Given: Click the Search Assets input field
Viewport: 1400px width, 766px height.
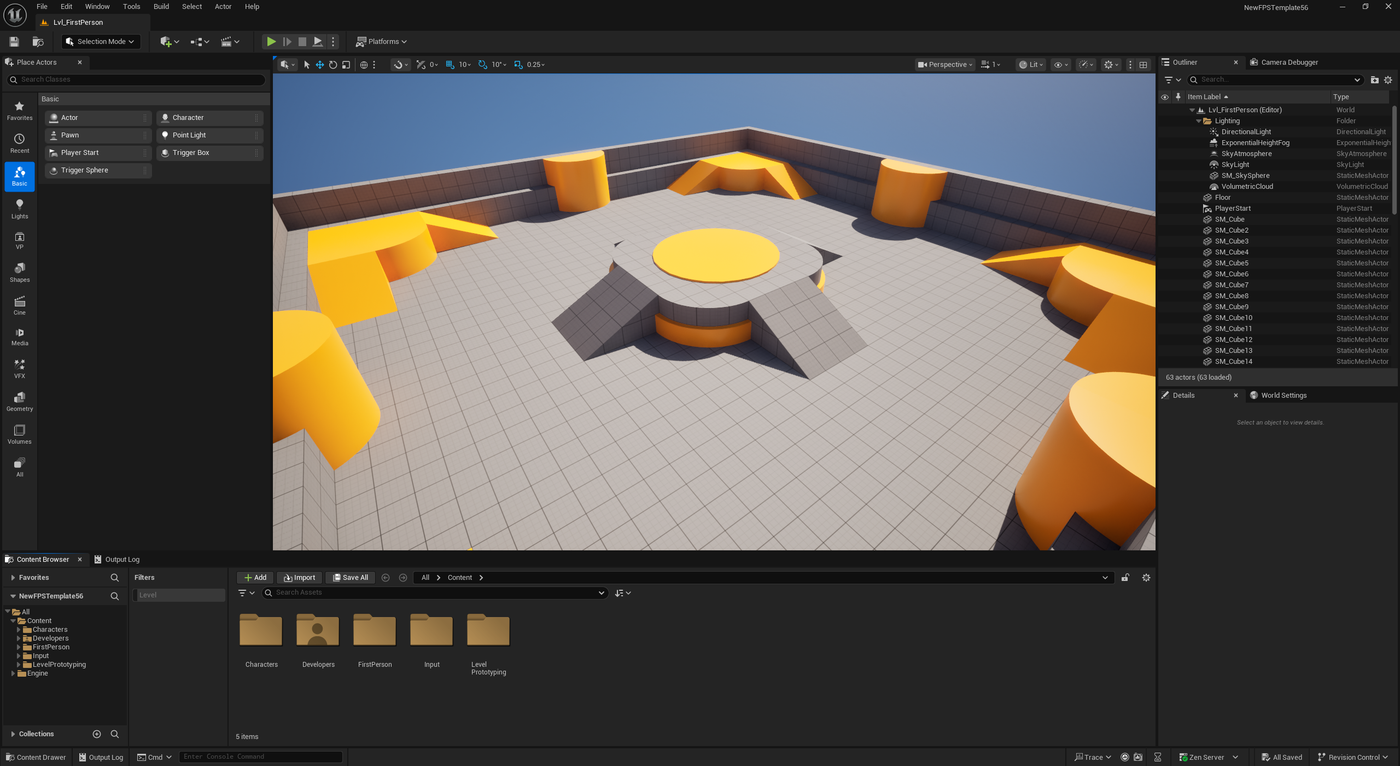Looking at the screenshot, I should 434,593.
